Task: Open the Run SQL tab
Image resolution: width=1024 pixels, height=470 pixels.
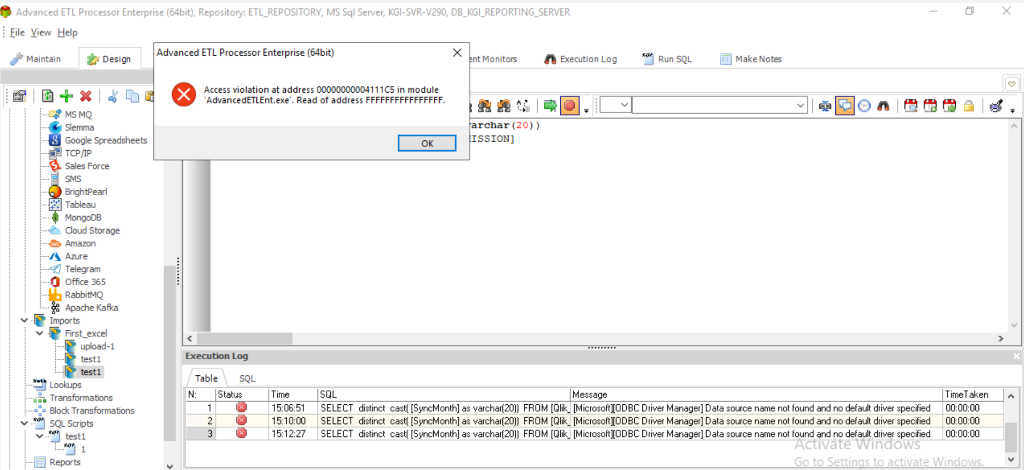Action: [x=667, y=59]
